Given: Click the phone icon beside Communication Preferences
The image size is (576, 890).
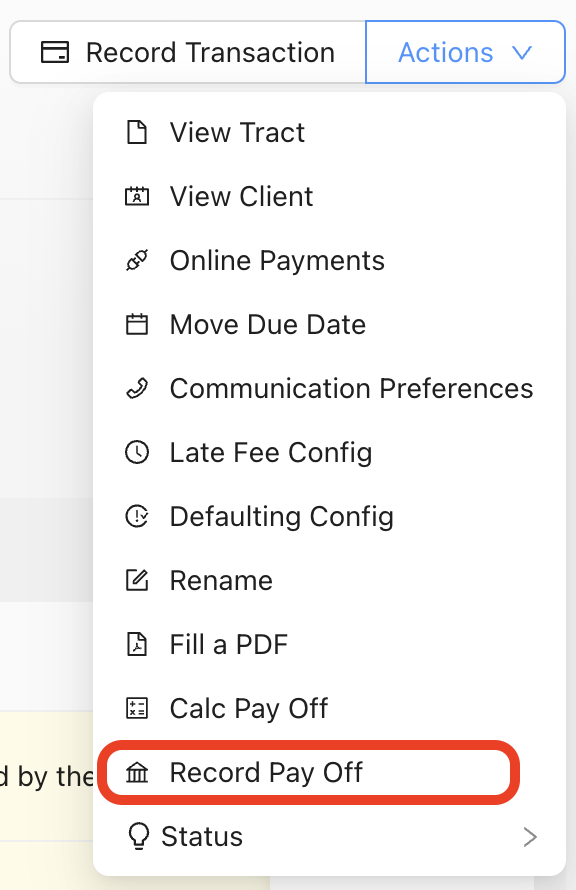Looking at the screenshot, I should (x=137, y=389).
